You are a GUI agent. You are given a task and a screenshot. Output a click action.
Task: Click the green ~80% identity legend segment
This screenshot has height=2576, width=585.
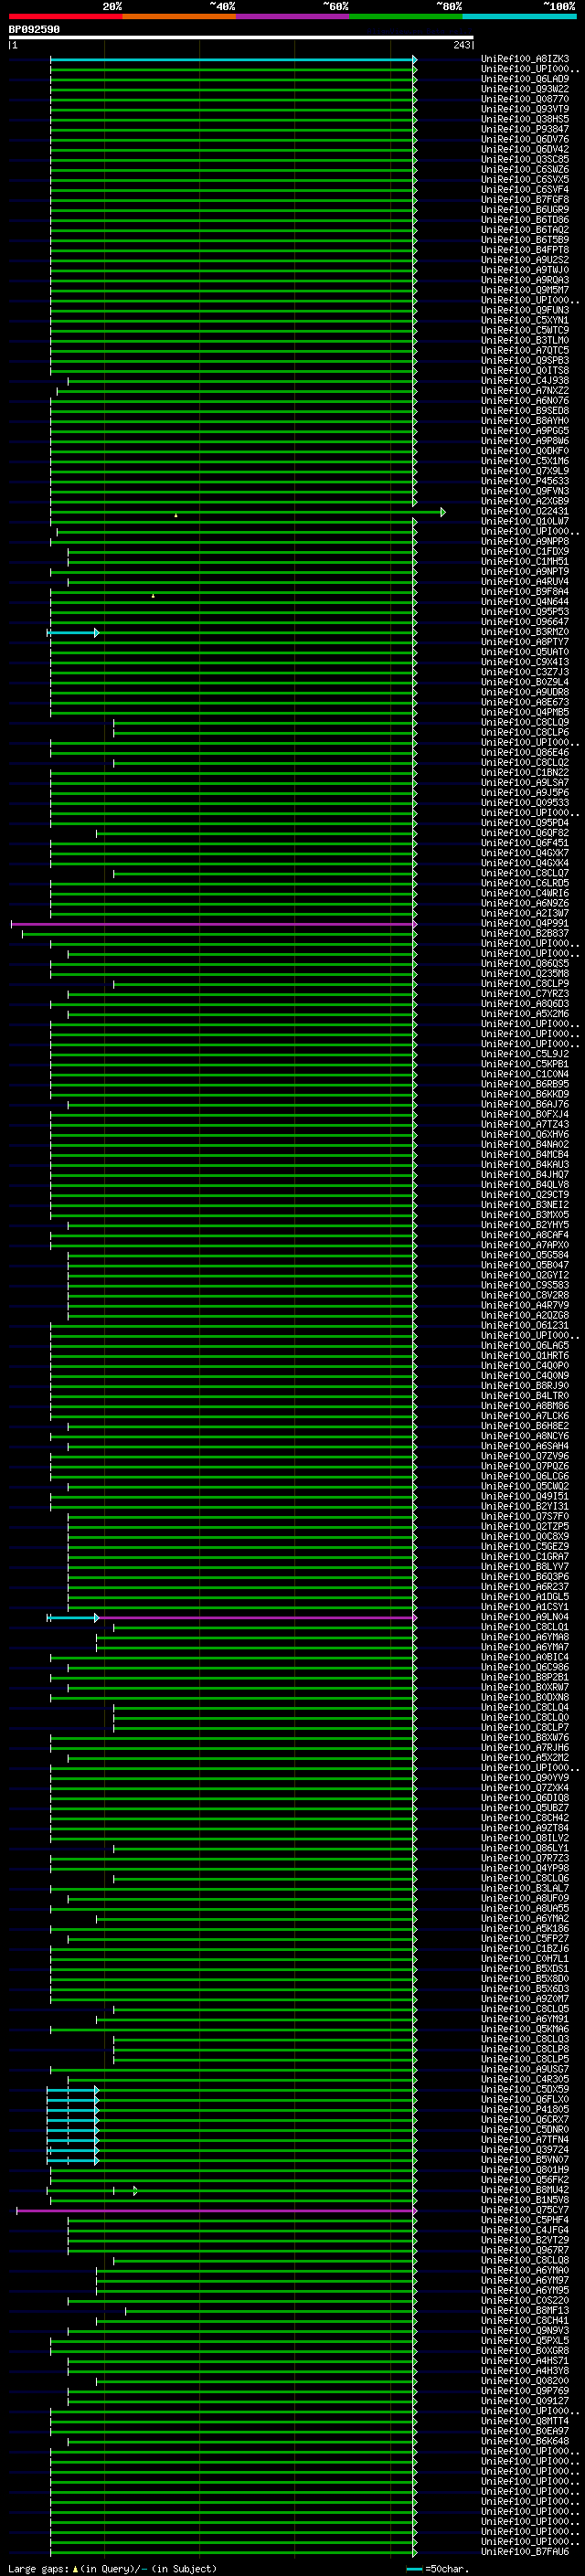(406, 16)
